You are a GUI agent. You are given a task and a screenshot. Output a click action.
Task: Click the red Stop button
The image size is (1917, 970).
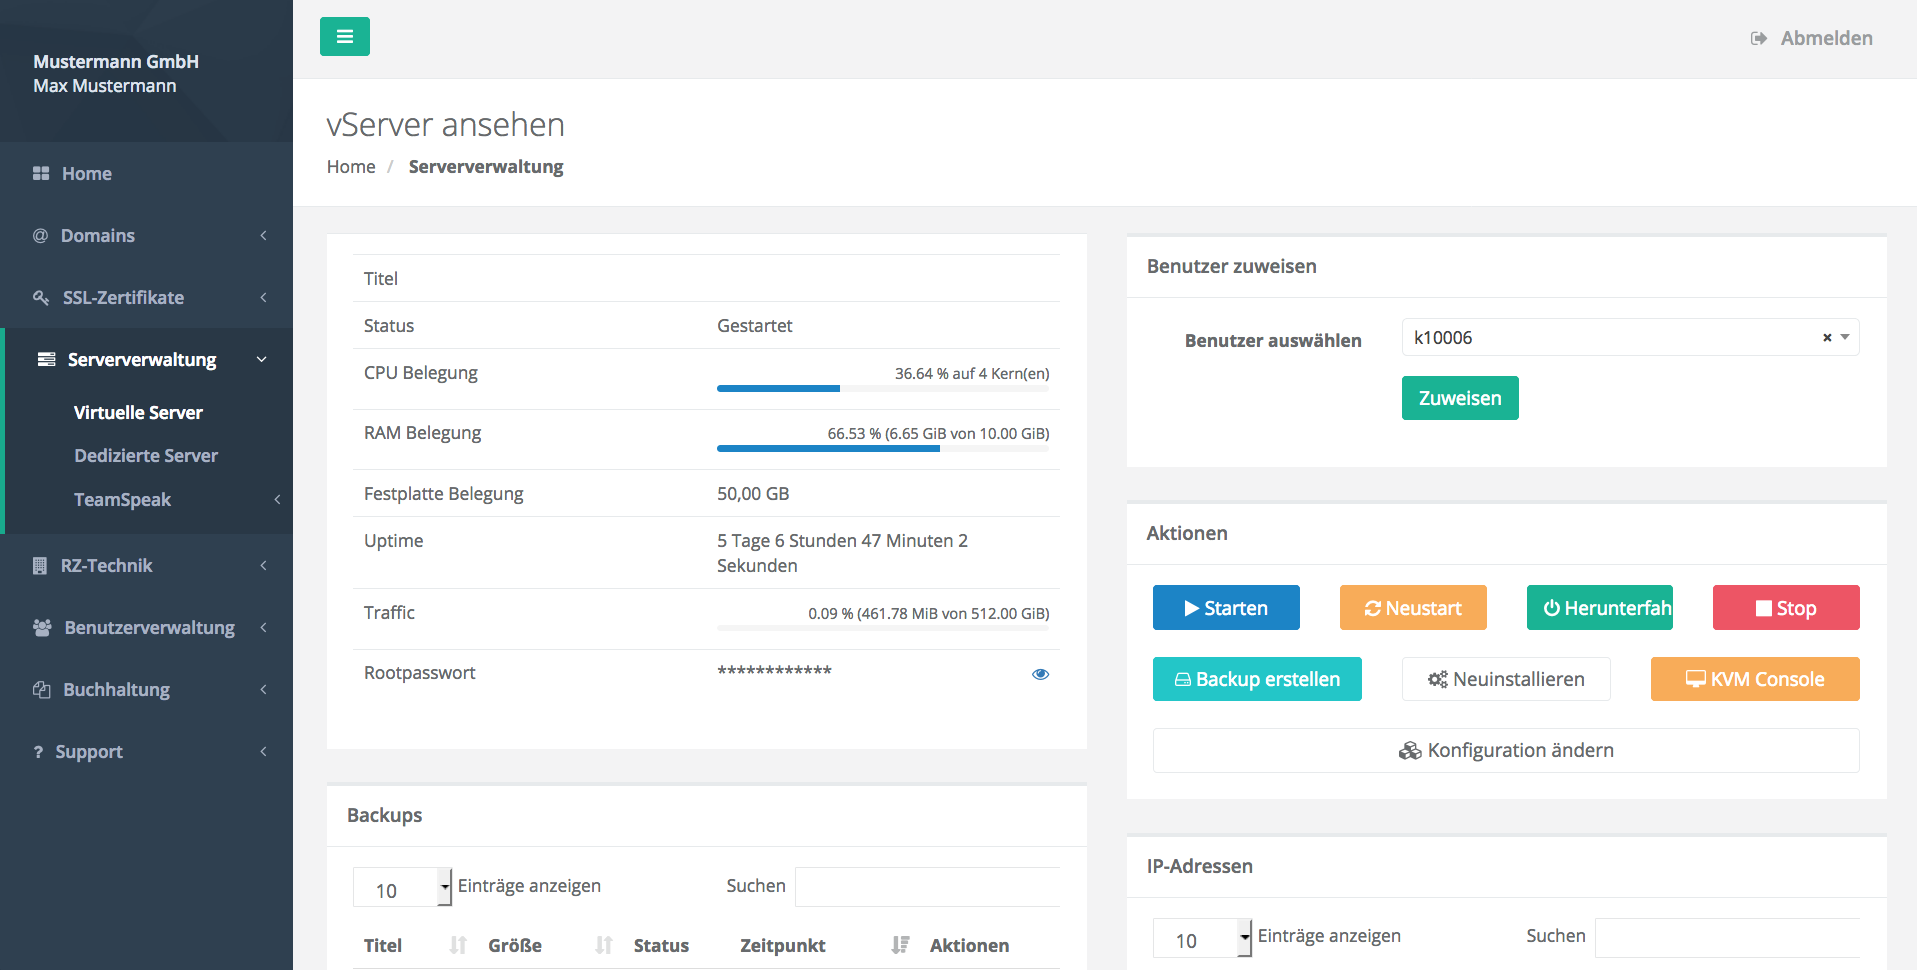[1786, 607]
